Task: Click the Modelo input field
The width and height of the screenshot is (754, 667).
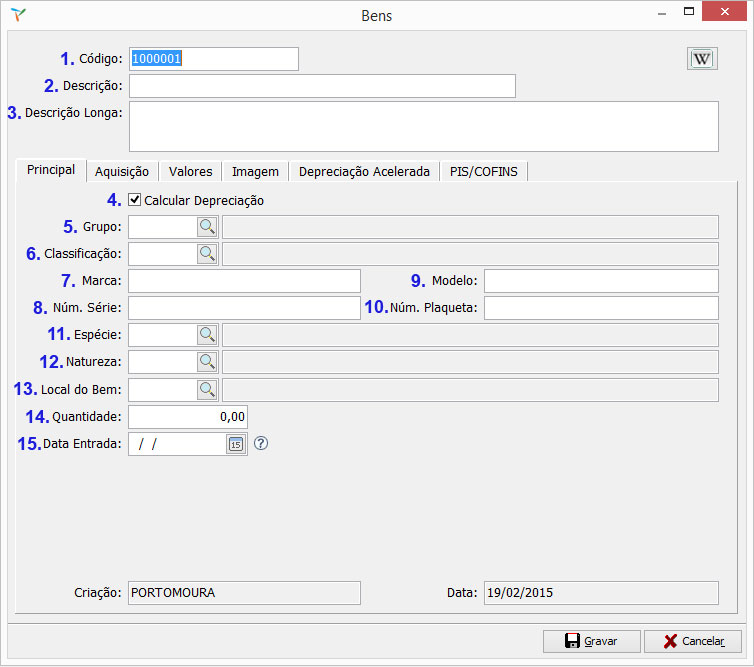Action: tap(601, 281)
